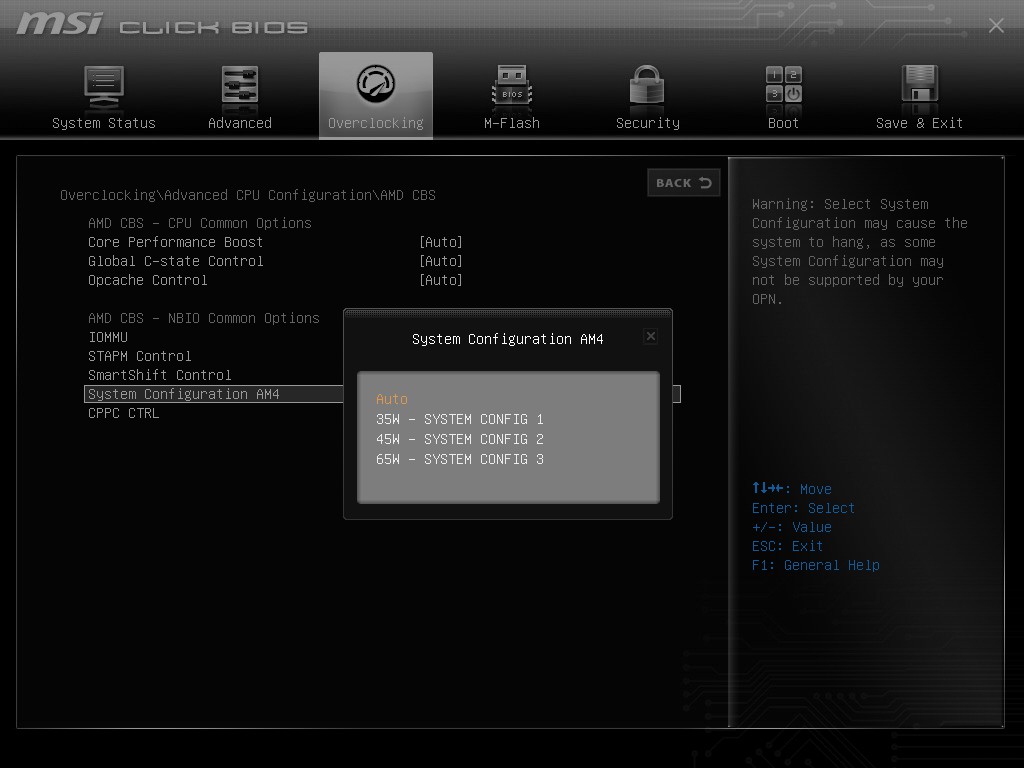The height and width of the screenshot is (768, 1024).
Task: Choose 35W - SYSTEM CONFIG 1
Action: tap(460, 419)
